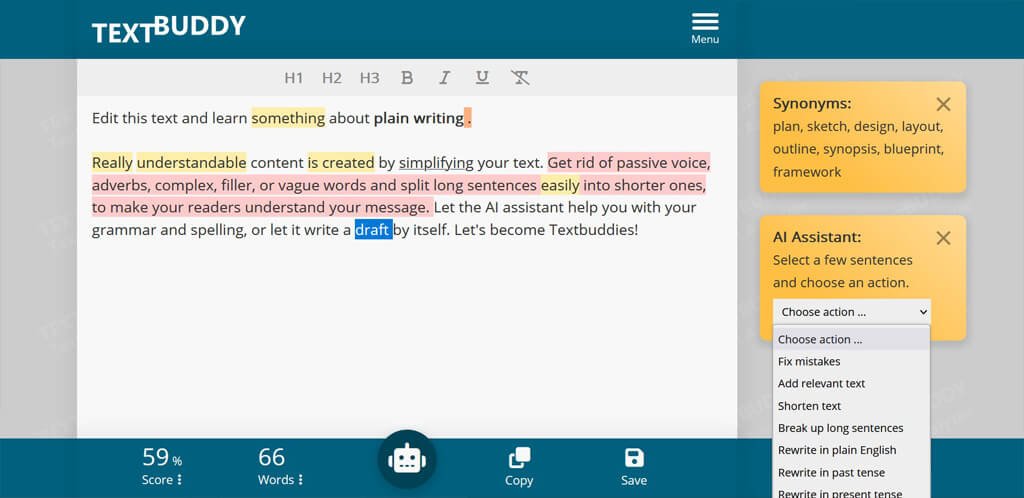Expand the Score details dots
Image resolution: width=1024 pixels, height=498 pixels.
click(180, 480)
